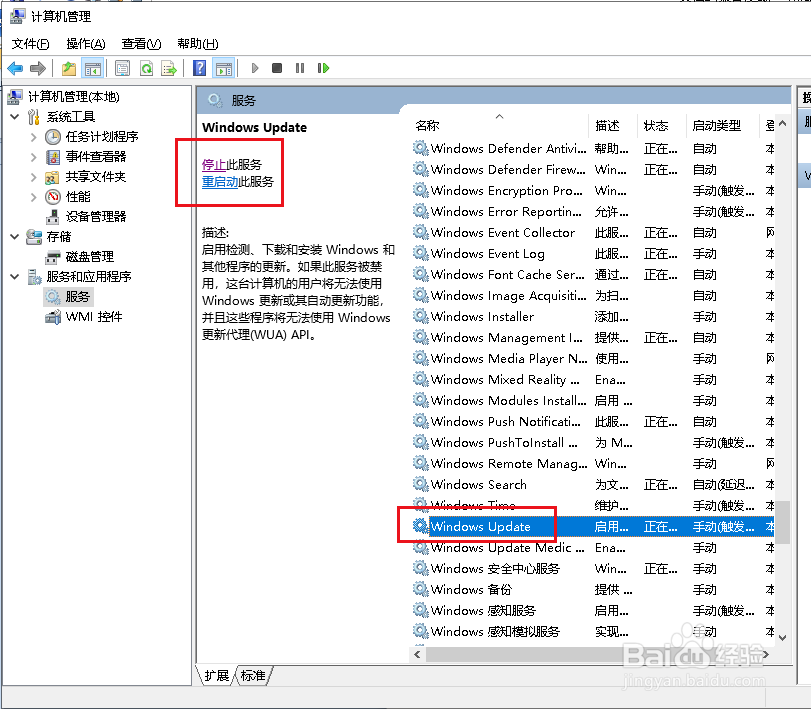Open the 帮助(H) menu

(198, 44)
